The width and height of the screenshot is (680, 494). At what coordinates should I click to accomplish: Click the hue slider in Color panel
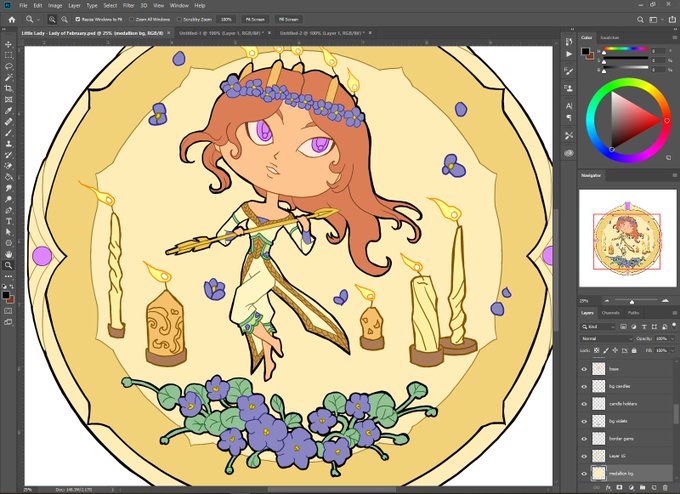coord(625,49)
